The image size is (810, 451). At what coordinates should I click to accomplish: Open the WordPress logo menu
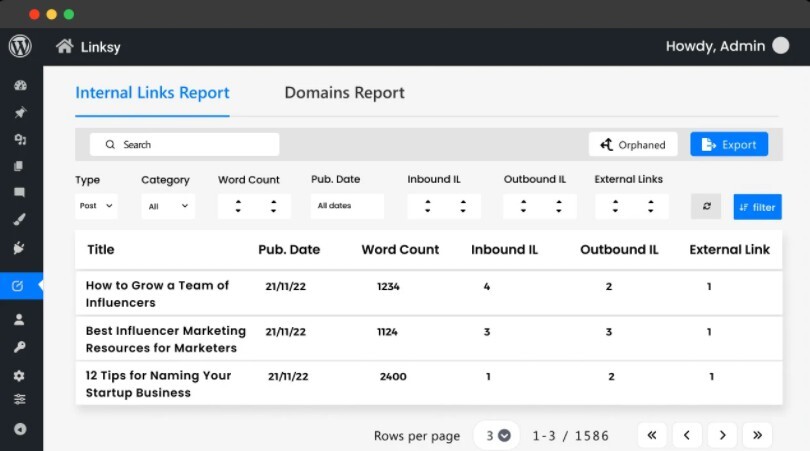[x=20, y=46]
